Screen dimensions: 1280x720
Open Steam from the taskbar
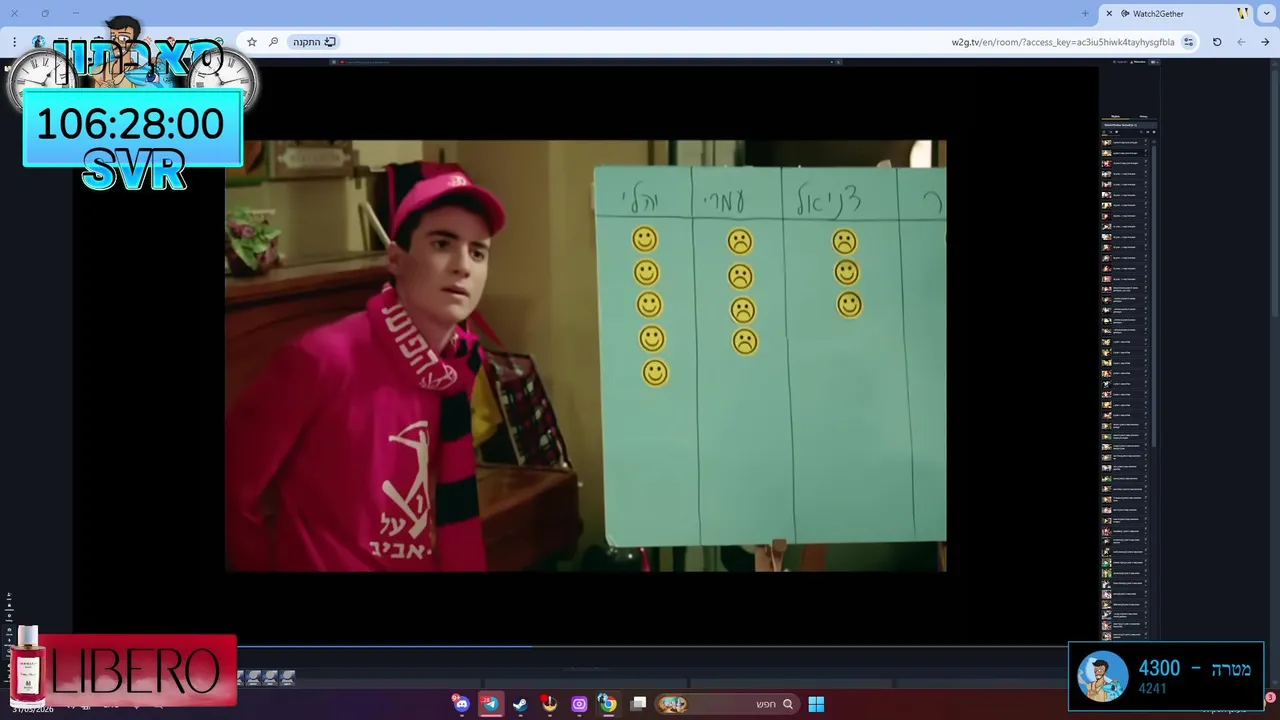click(520, 704)
